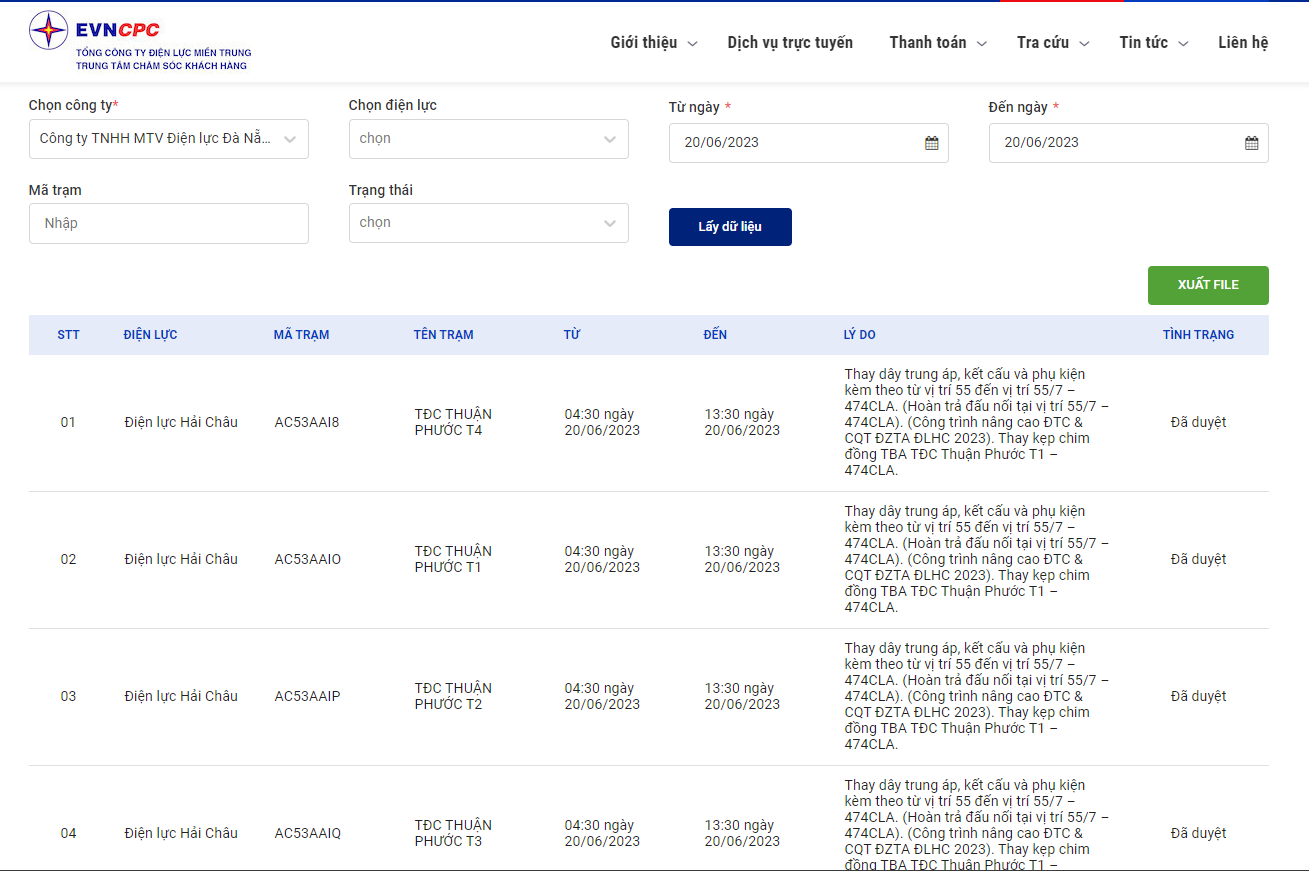
Task: Click row number 02
Action: pyautogui.click(x=68, y=559)
